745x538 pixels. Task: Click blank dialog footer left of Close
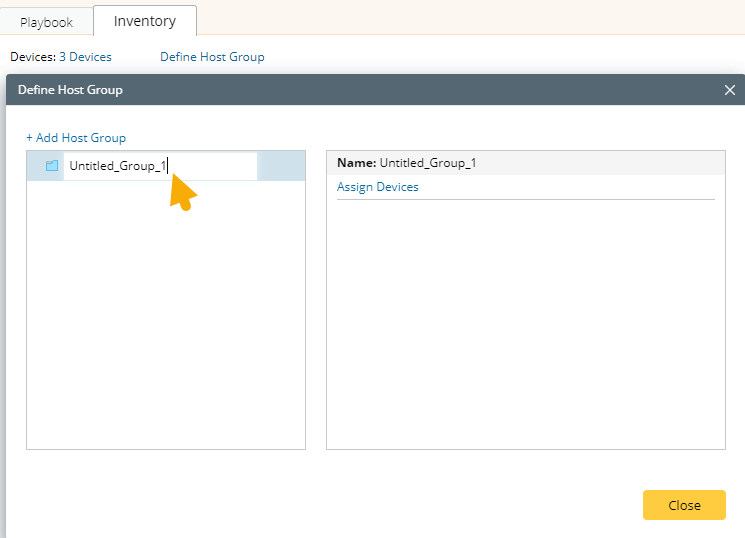[x=330, y=505]
